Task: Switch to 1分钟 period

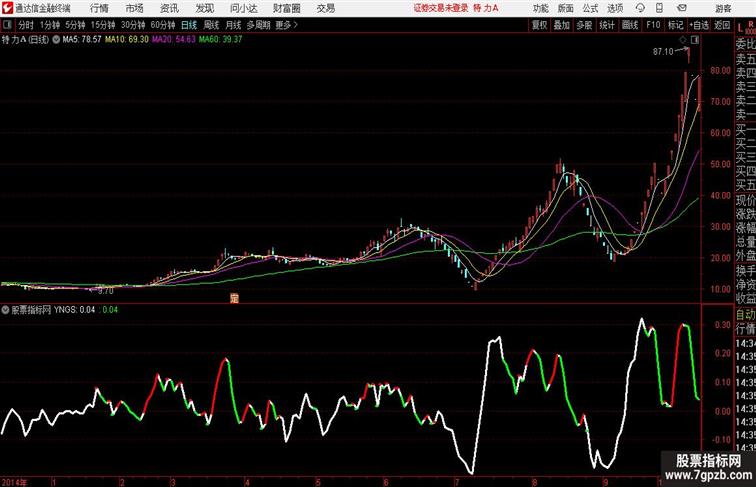Action: pos(50,25)
